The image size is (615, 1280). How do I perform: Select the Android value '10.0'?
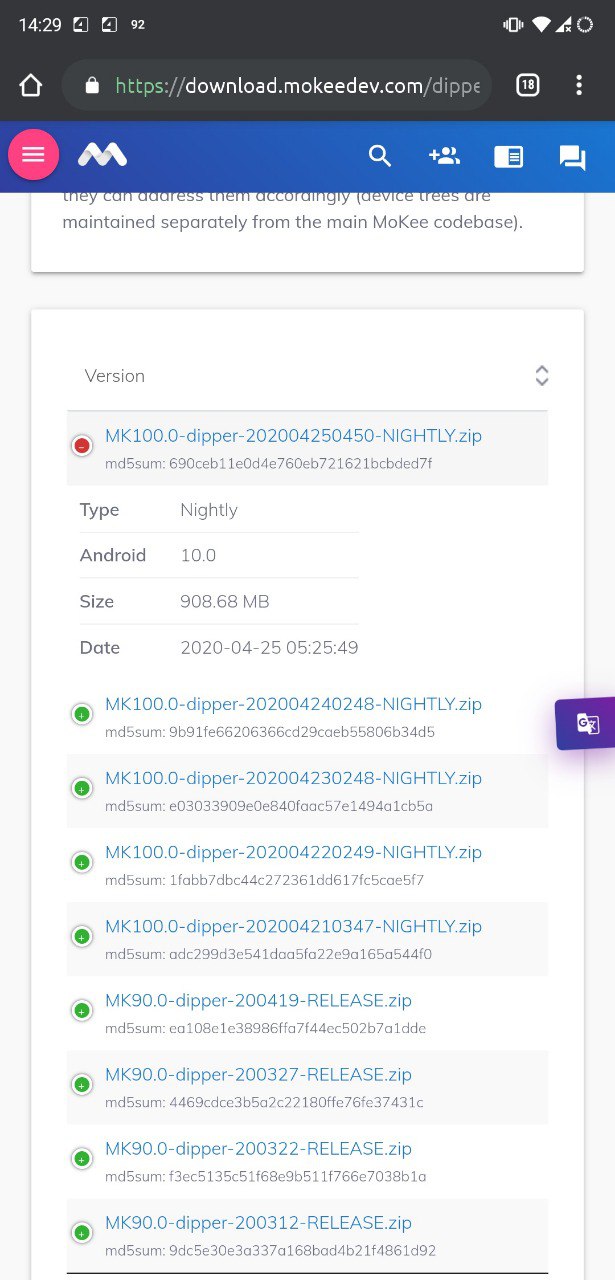pos(198,556)
